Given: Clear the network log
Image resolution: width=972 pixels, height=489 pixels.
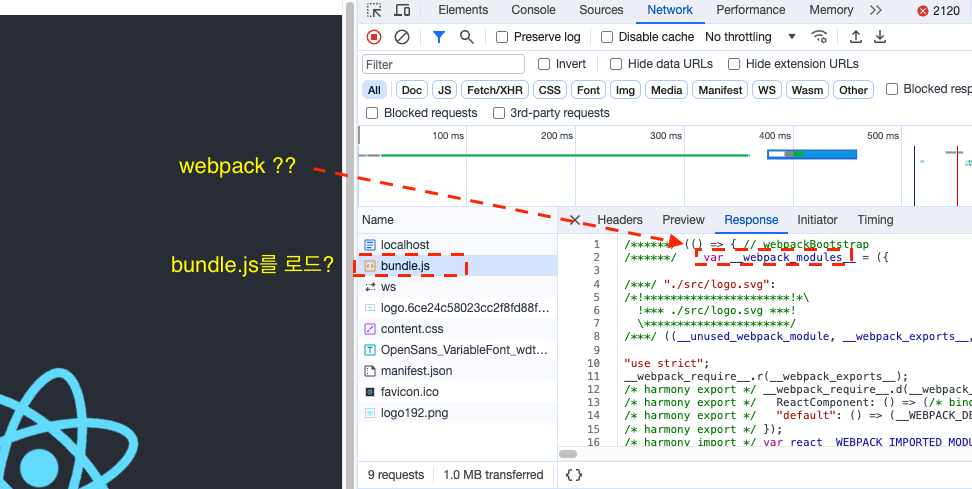Looking at the screenshot, I should [x=402, y=37].
